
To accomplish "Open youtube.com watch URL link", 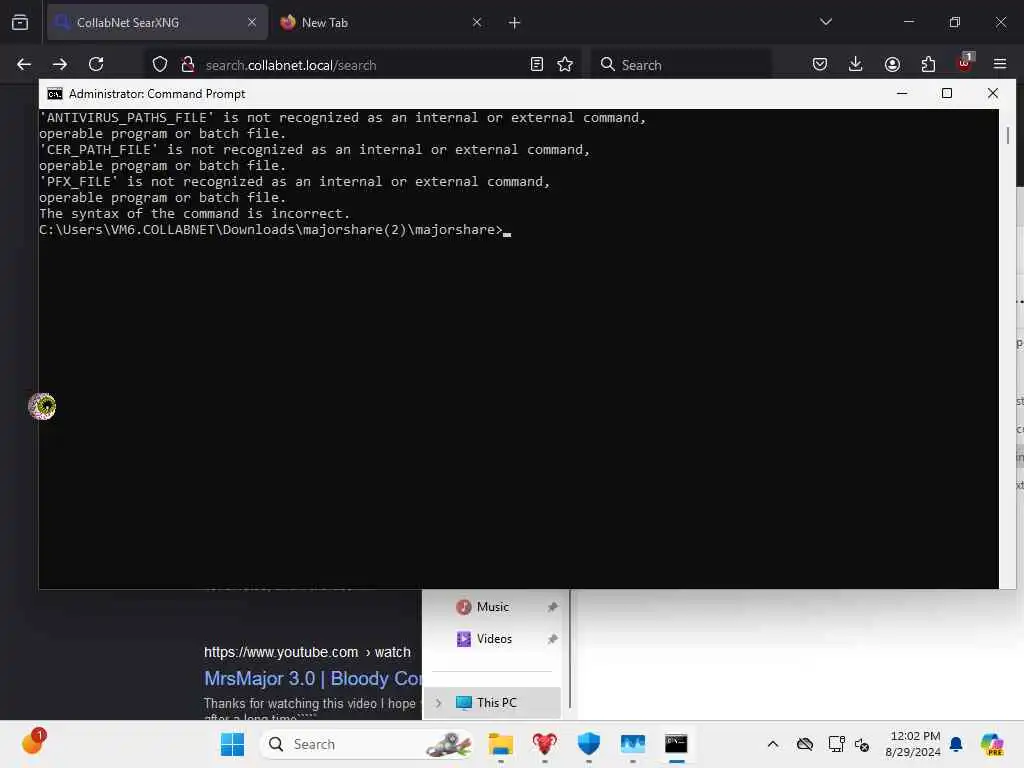I will (308, 652).
